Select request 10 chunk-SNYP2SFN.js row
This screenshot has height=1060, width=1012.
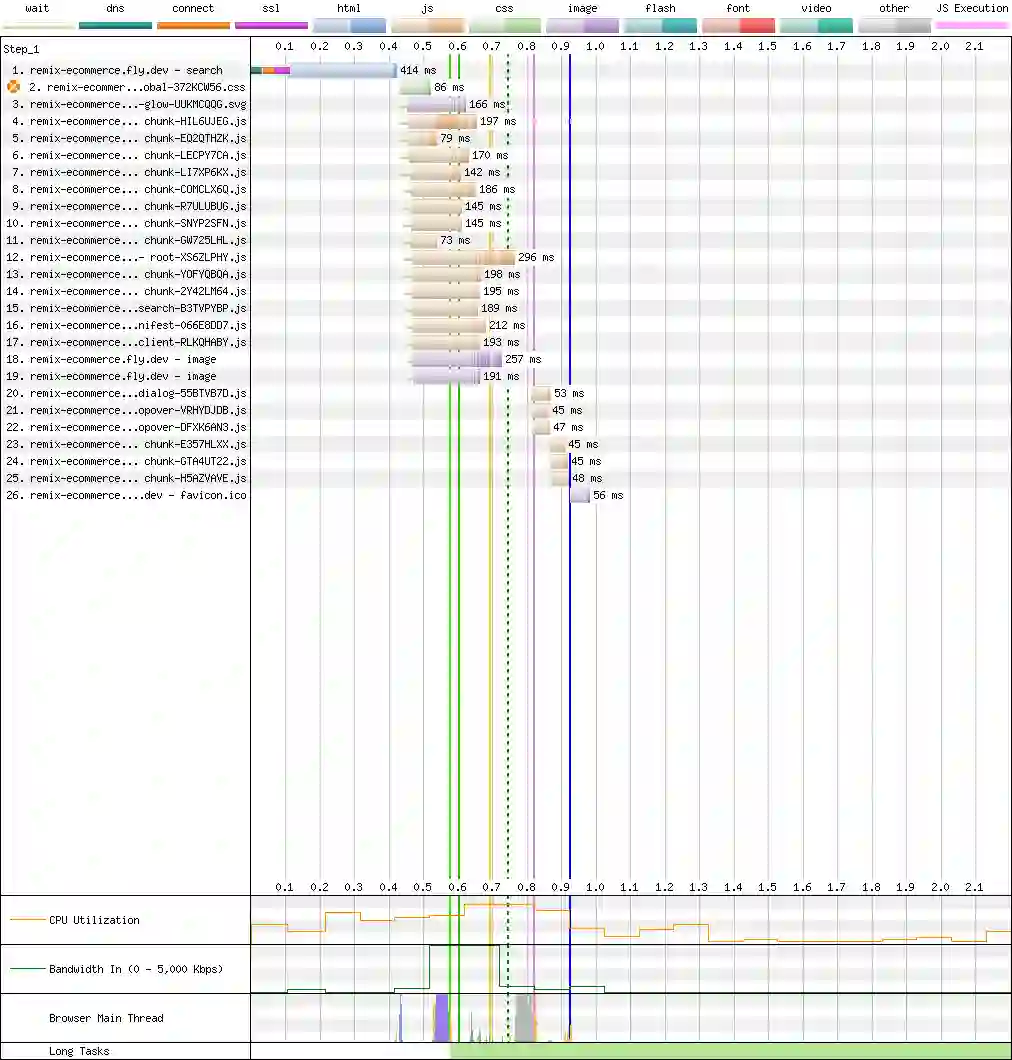pyautogui.click(x=126, y=223)
